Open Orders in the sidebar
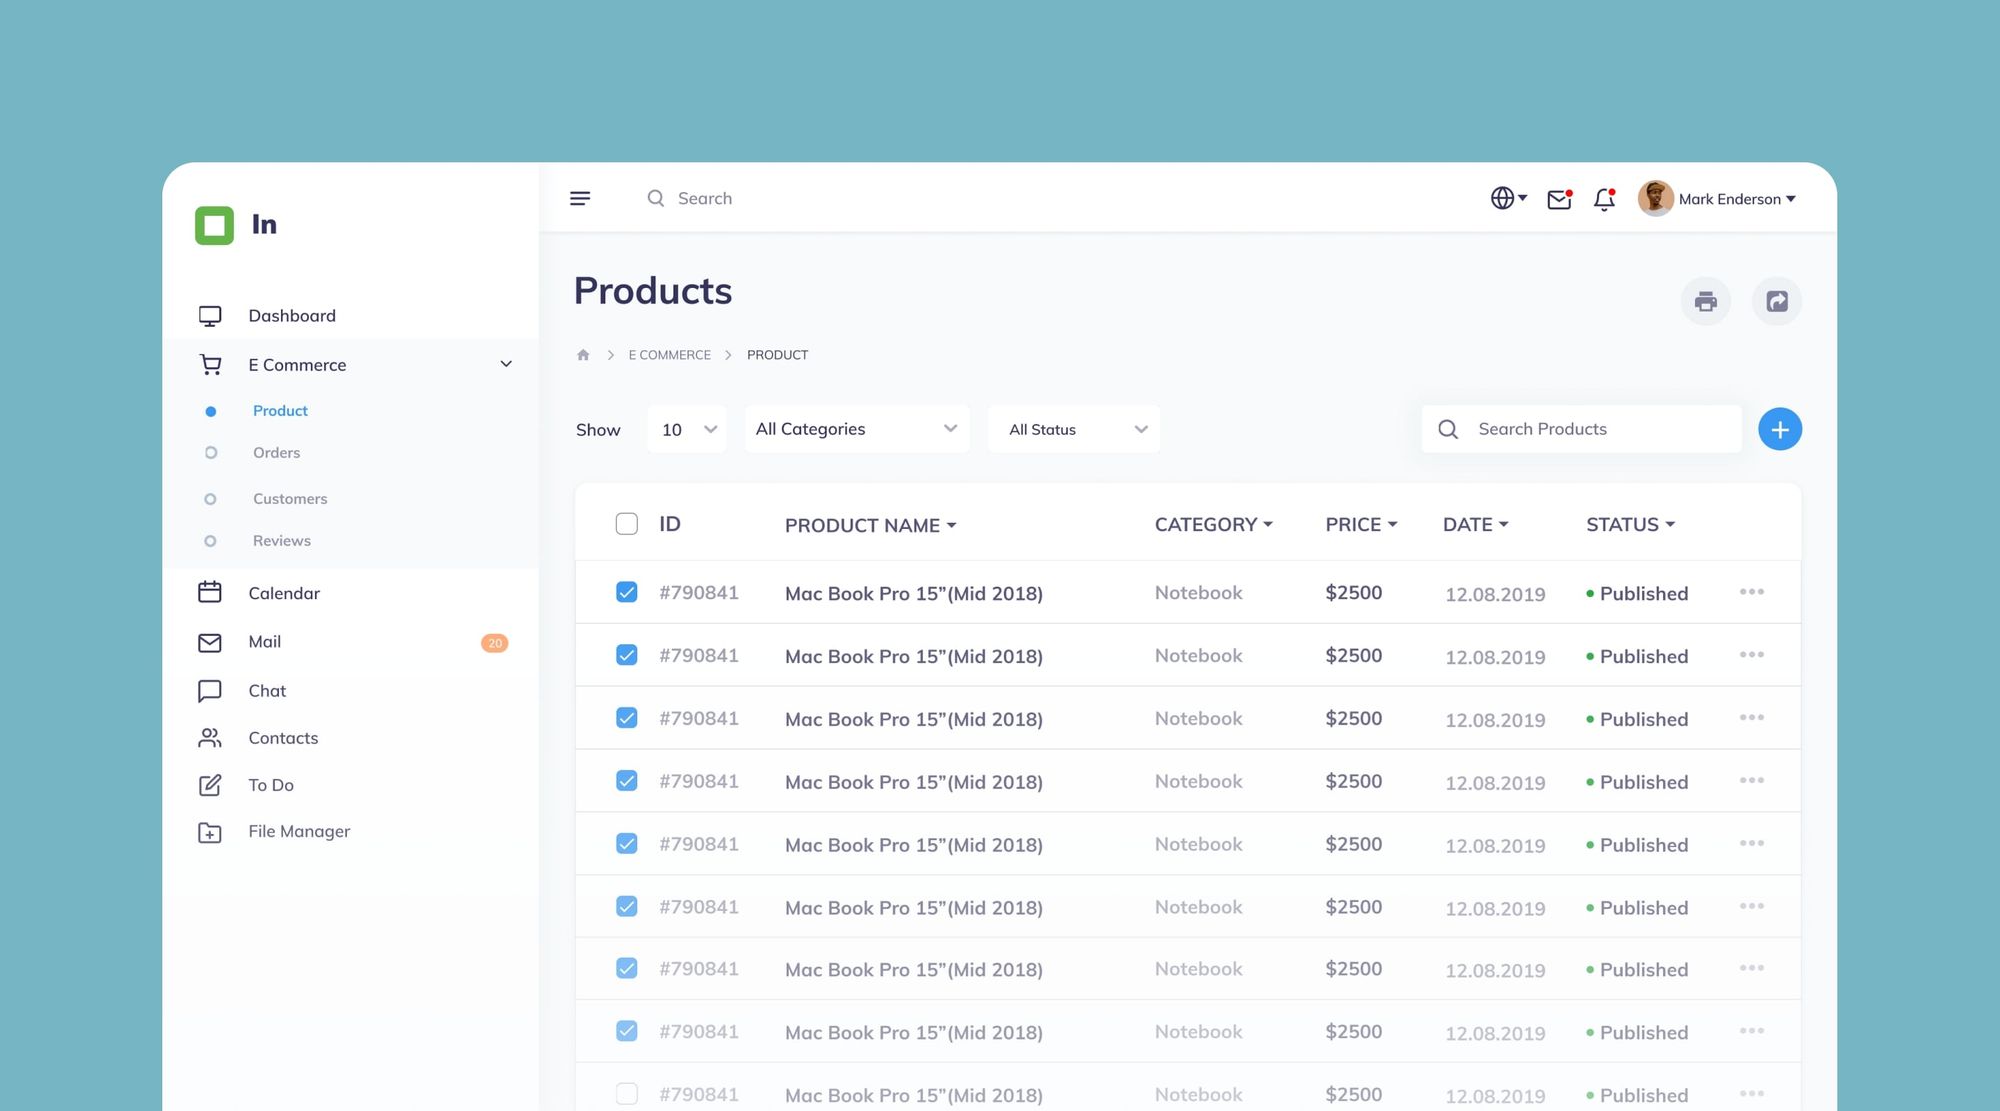 [x=276, y=453]
